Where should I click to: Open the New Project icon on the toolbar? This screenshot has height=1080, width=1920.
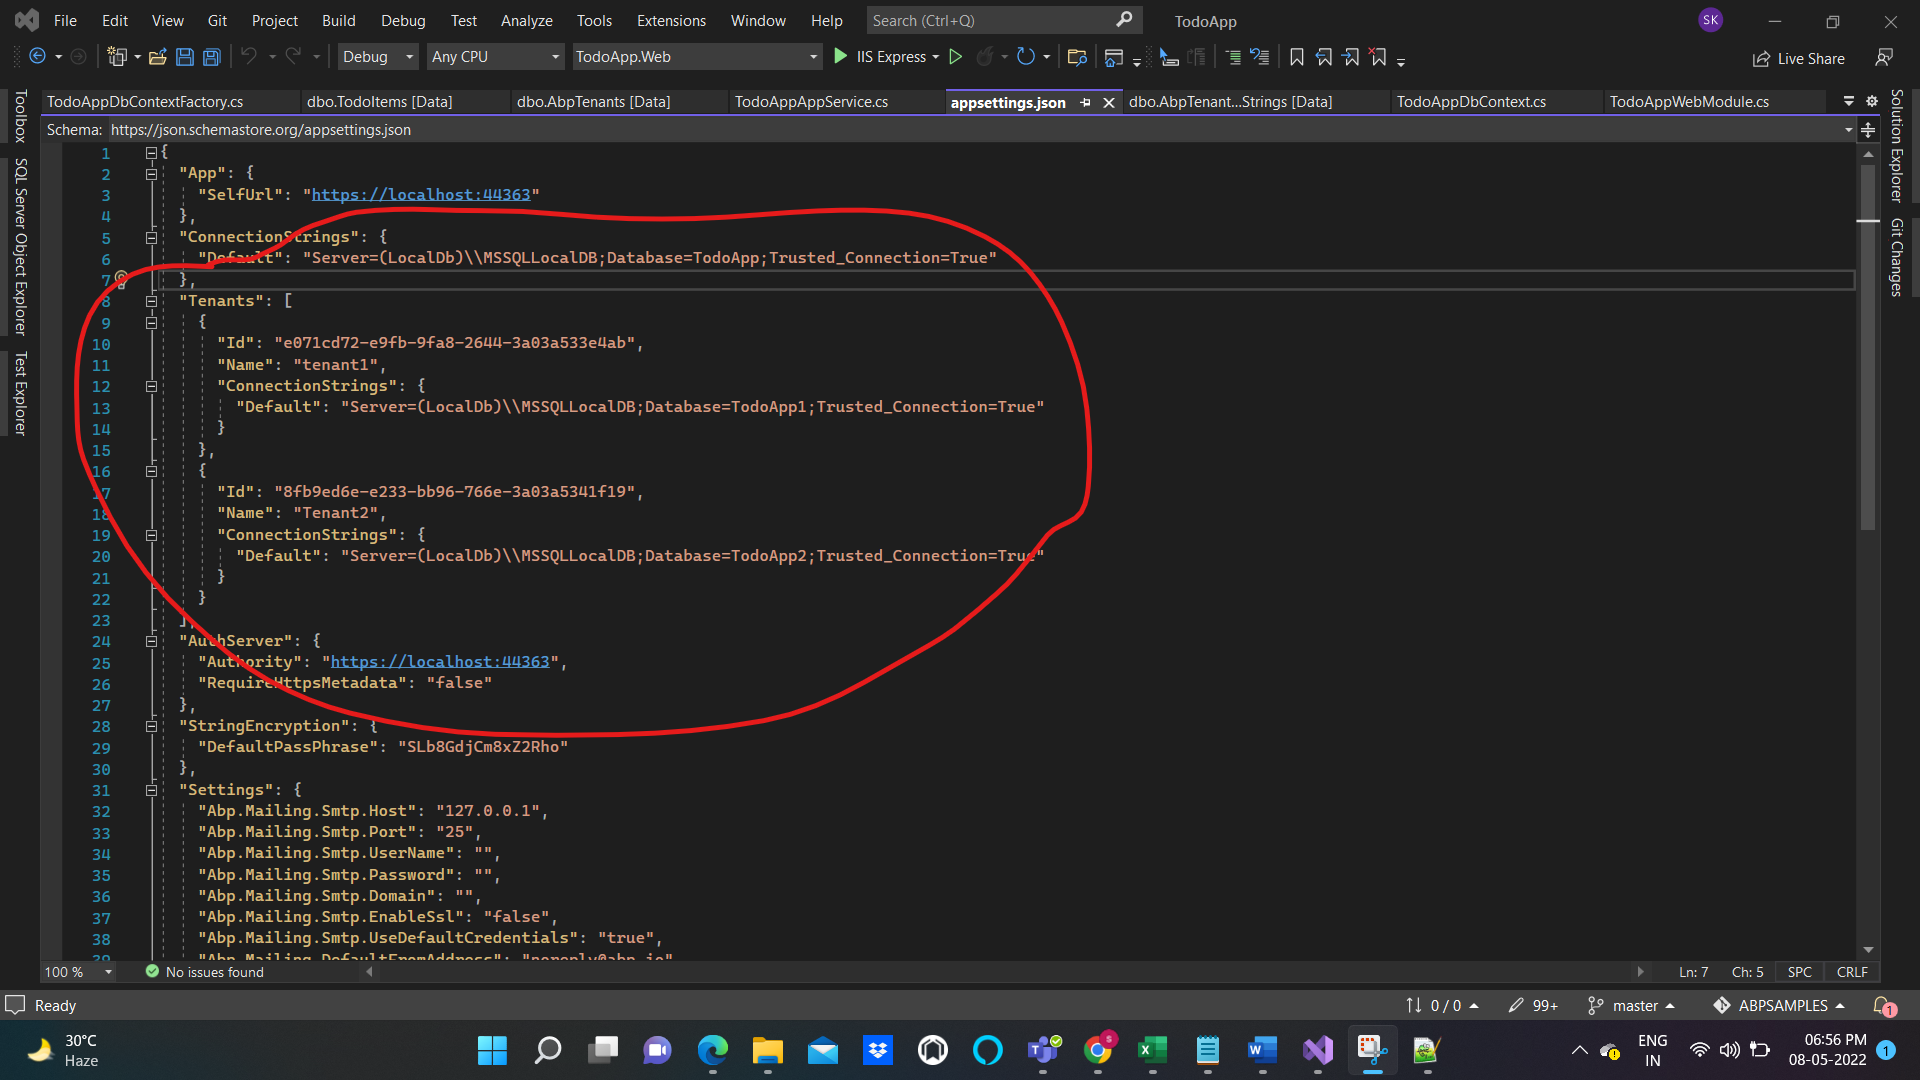117,56
